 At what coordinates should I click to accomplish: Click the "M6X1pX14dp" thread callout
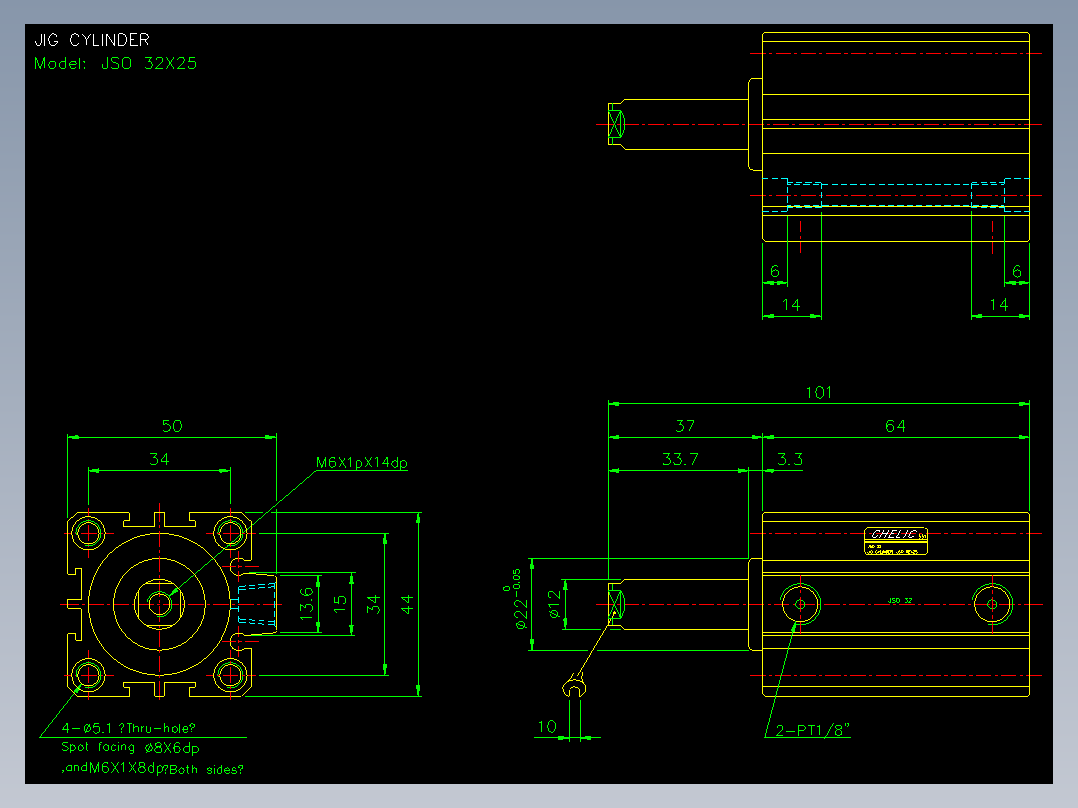coord(362,462)
